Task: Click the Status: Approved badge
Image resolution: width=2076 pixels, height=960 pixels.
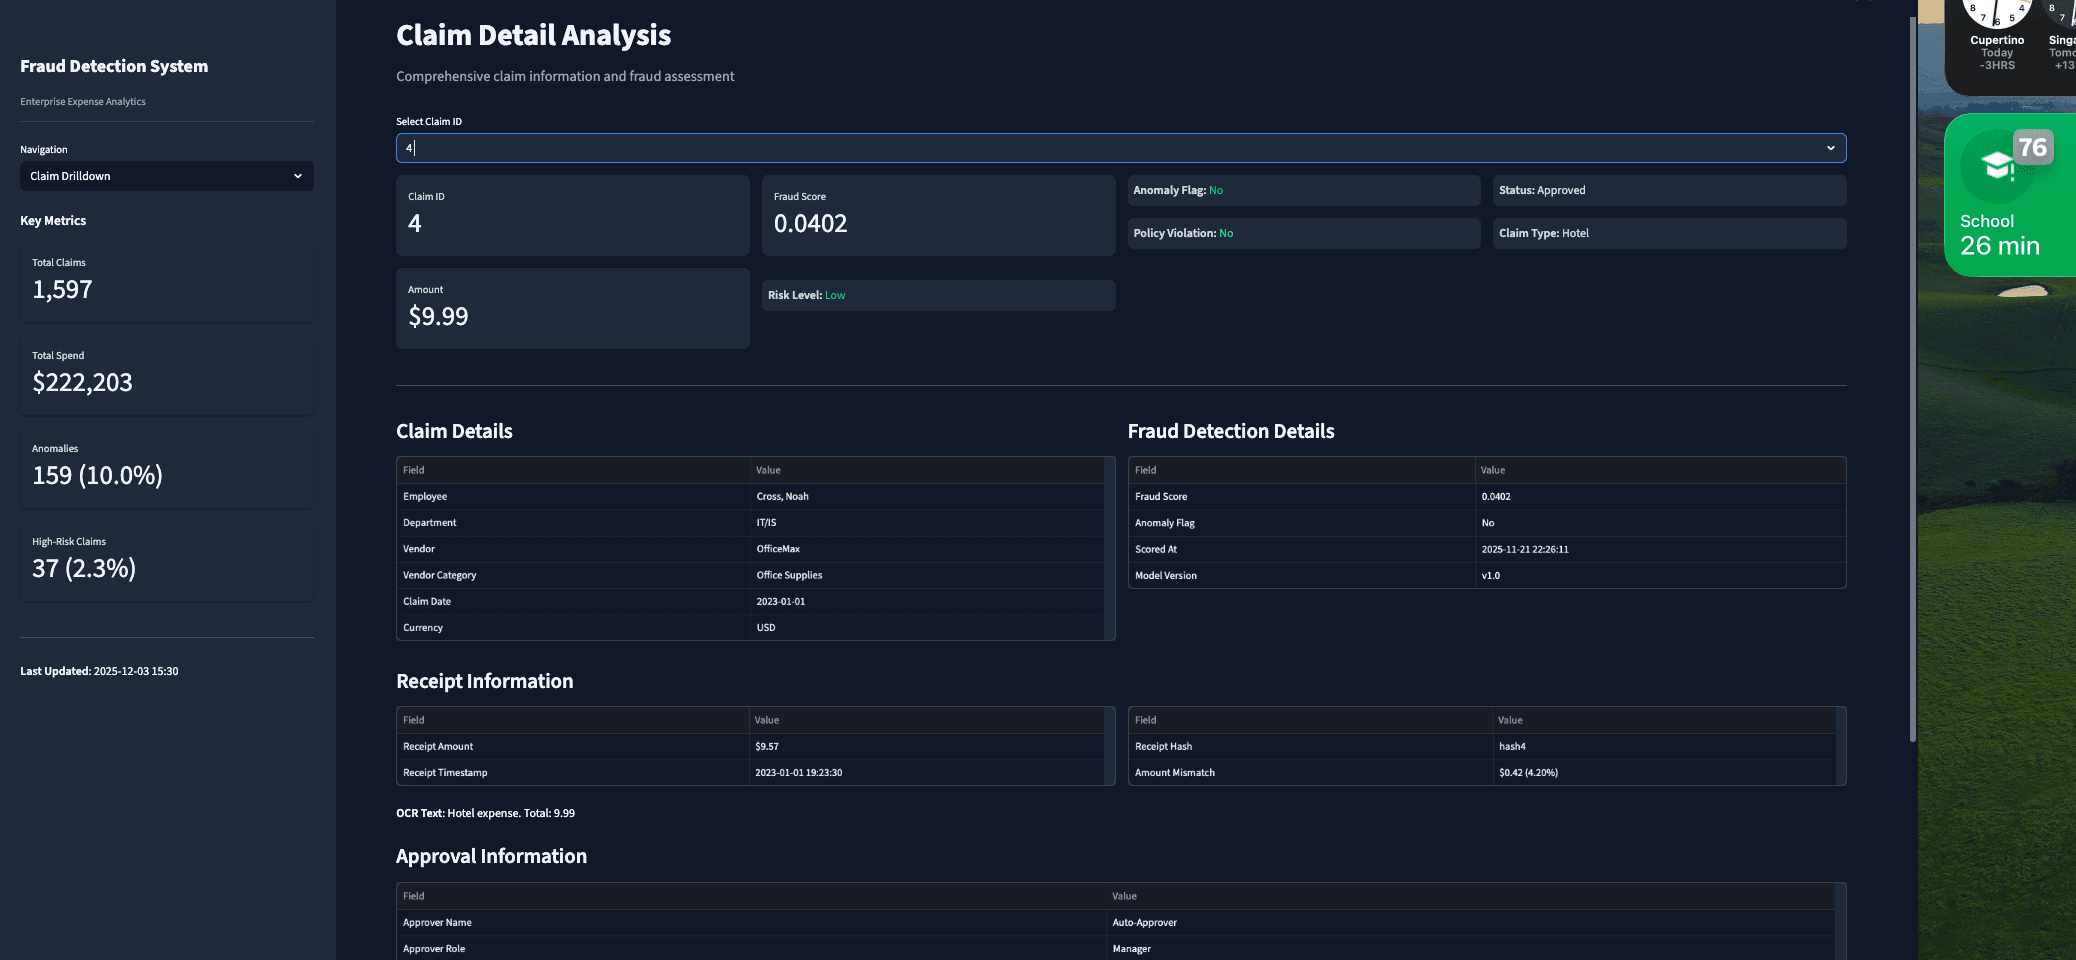Action: click(1669, 190)
